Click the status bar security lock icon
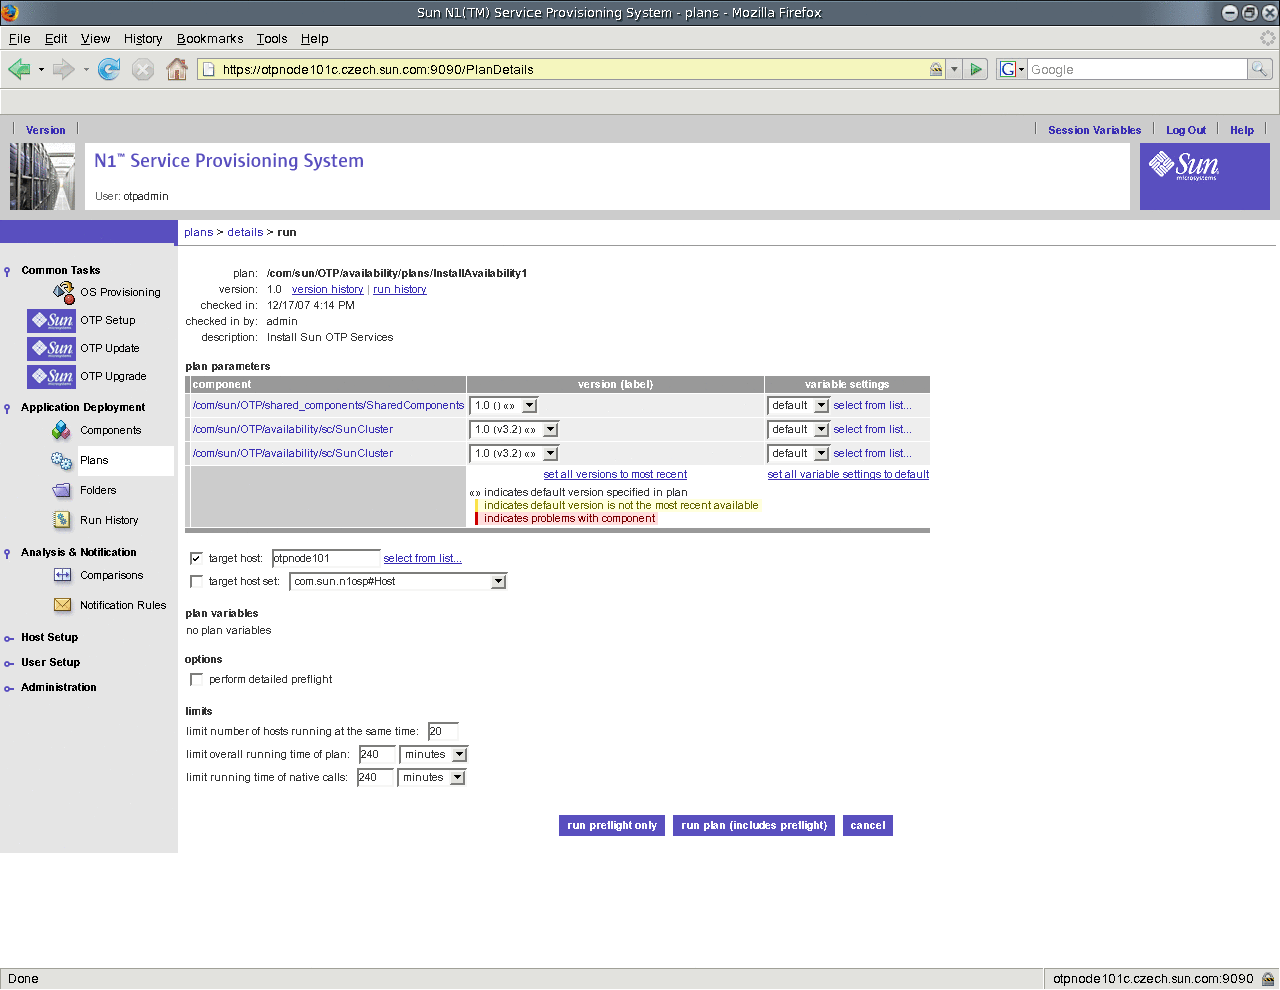 click(1268, 979)
